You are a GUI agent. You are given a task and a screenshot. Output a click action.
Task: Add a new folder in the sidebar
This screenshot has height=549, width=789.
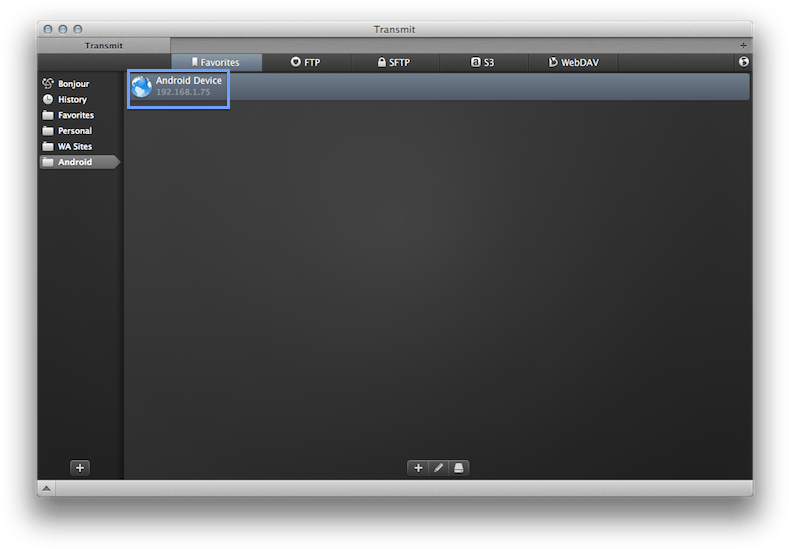[80, 468]
